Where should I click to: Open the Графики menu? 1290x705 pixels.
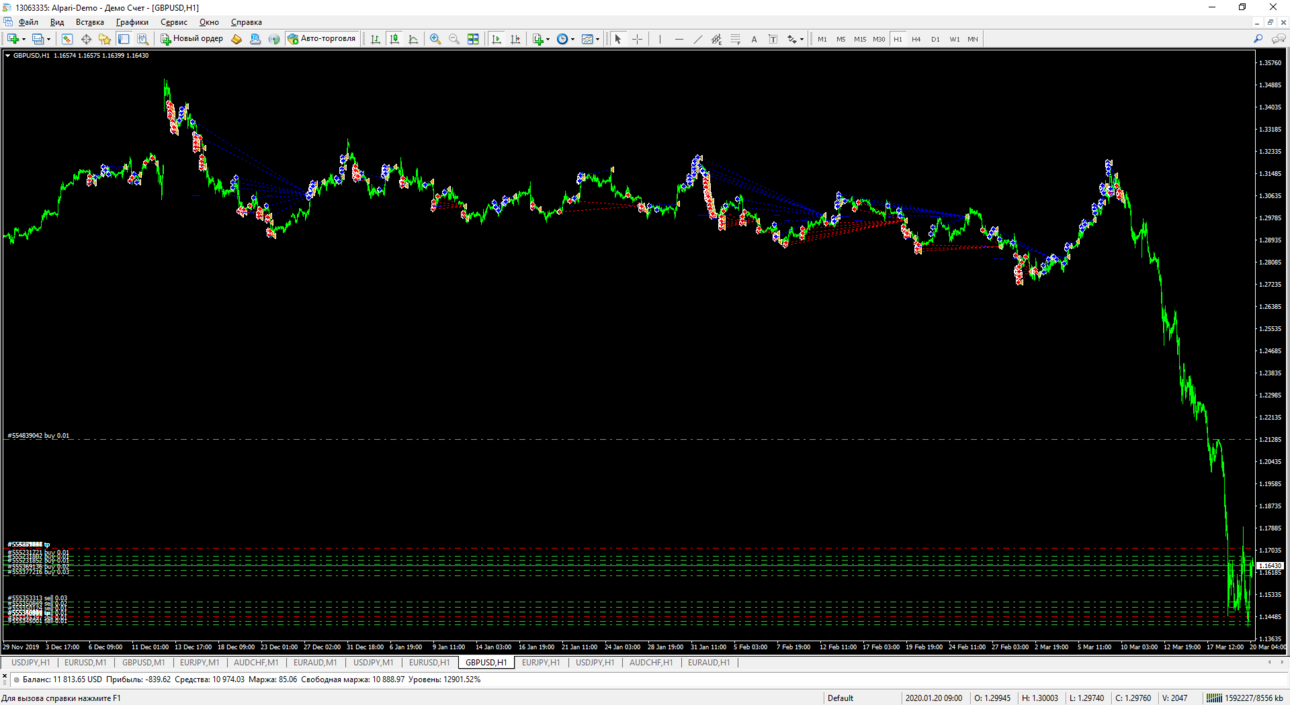pos(132,22)
